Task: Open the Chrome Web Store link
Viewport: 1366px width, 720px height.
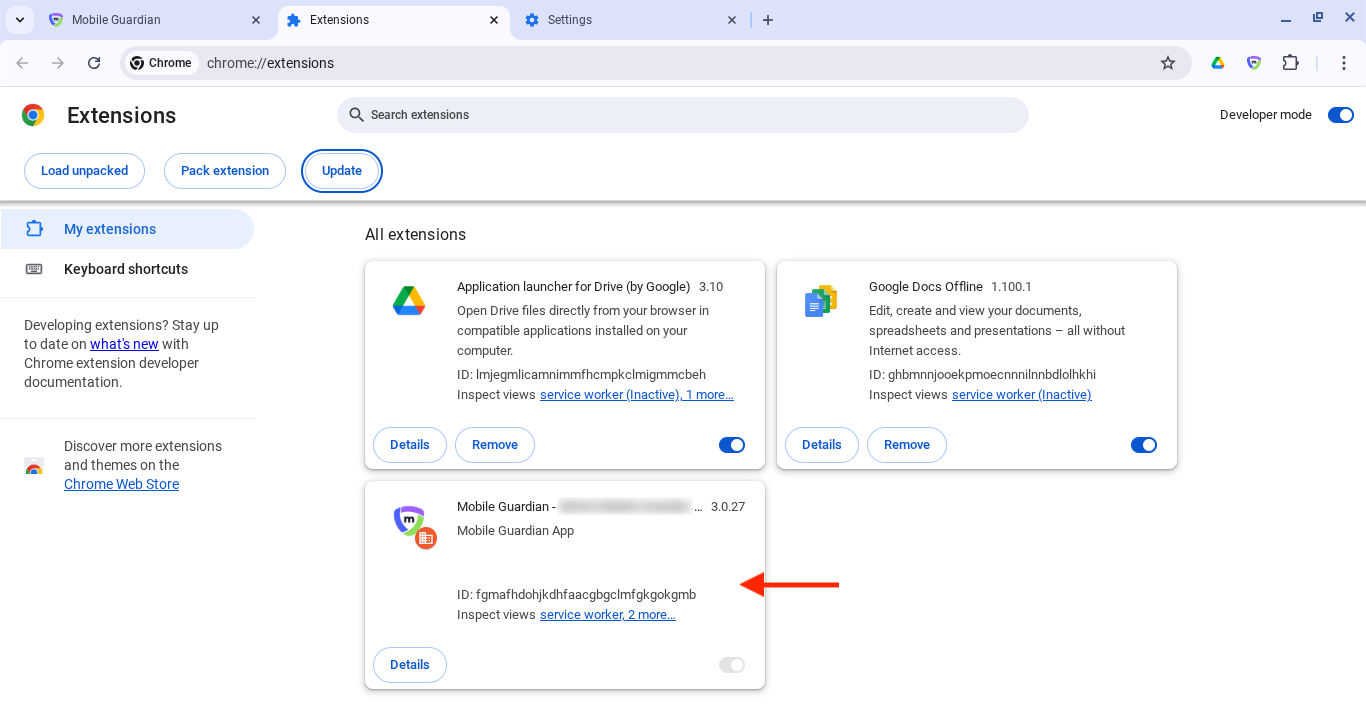Action: pyautogui.click(x=121, y=484)
